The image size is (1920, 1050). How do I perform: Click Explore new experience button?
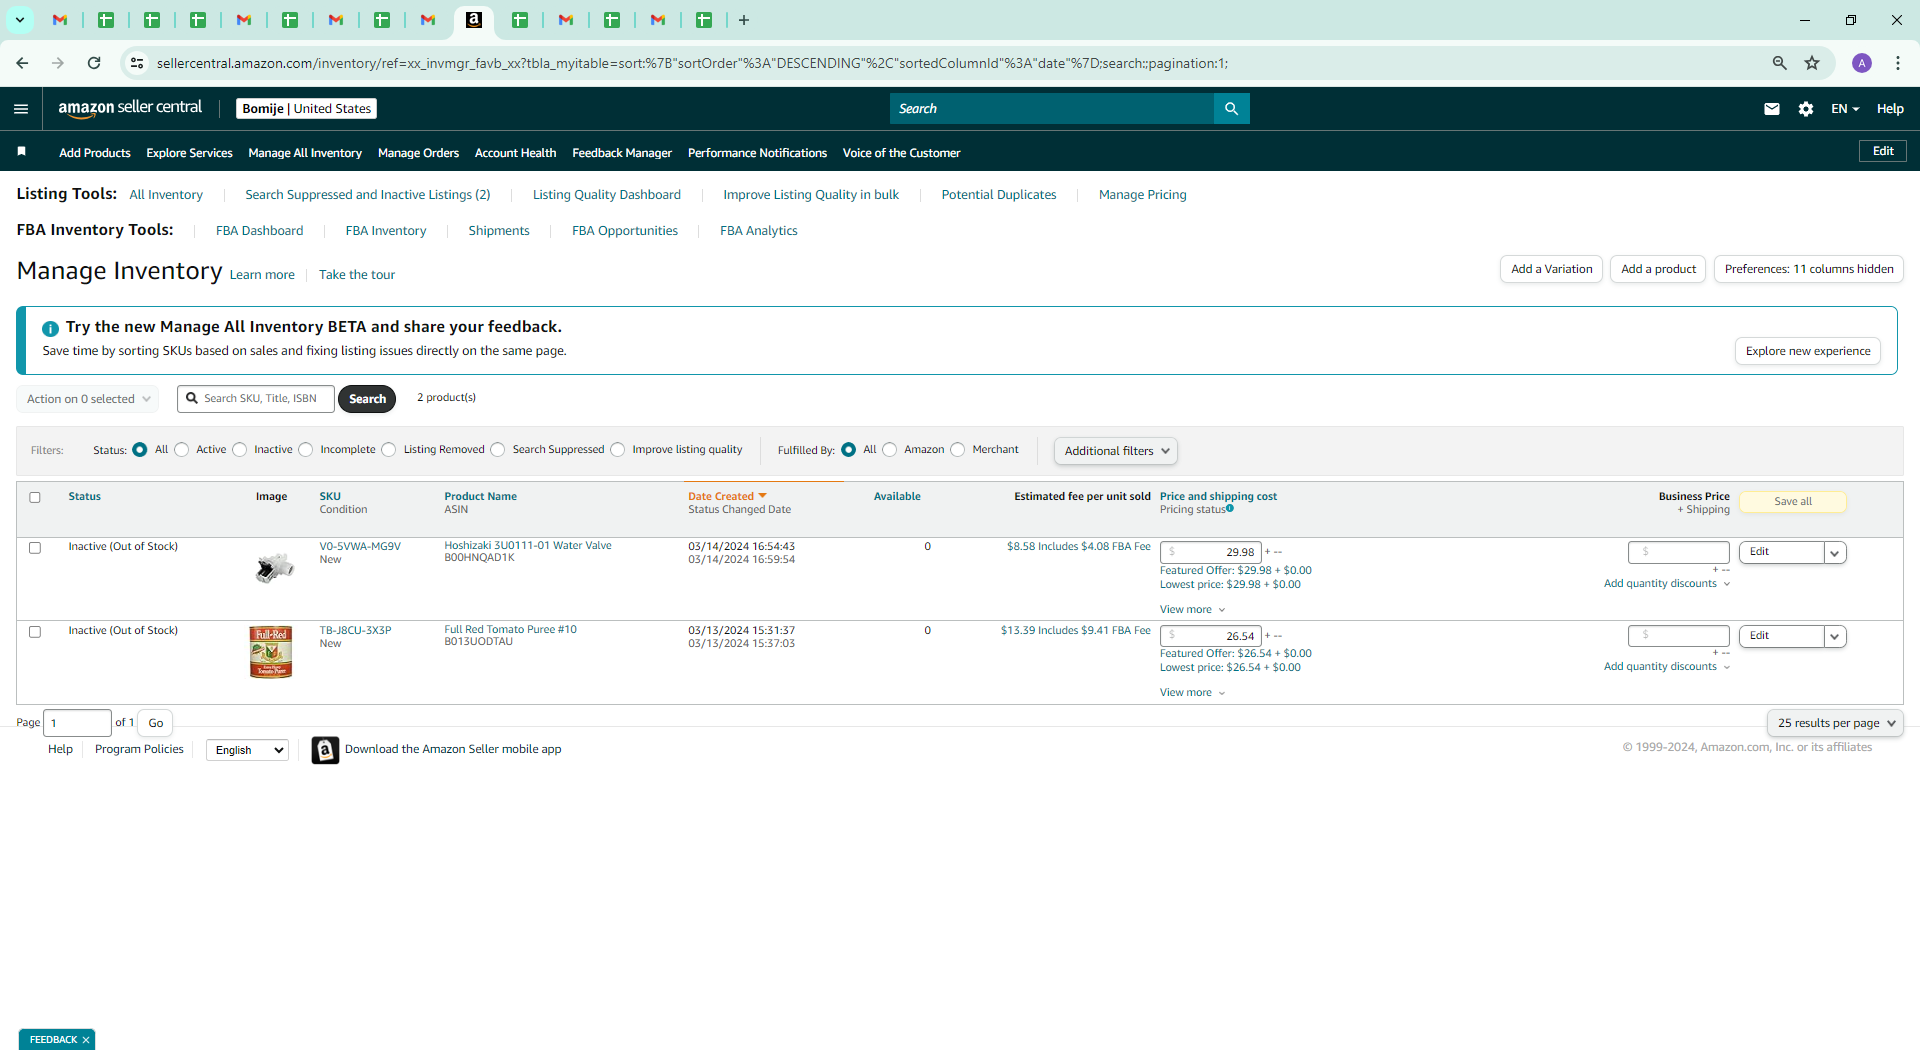click(x=1808, y=351)
